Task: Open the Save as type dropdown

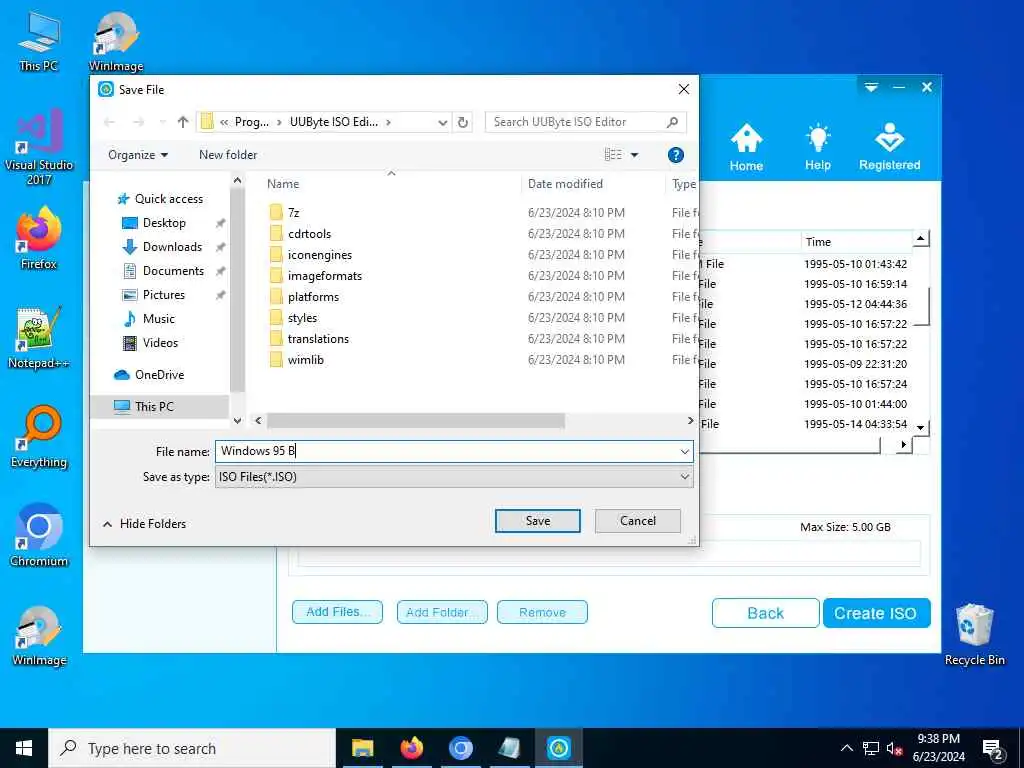Action: [x=684, y=477]
